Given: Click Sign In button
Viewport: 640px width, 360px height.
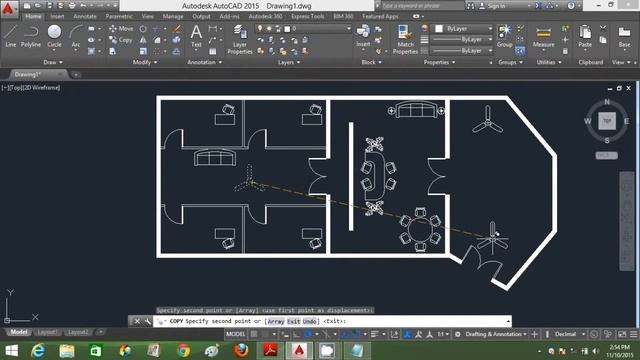Looking at the screenshot, I should coord(492,6).
